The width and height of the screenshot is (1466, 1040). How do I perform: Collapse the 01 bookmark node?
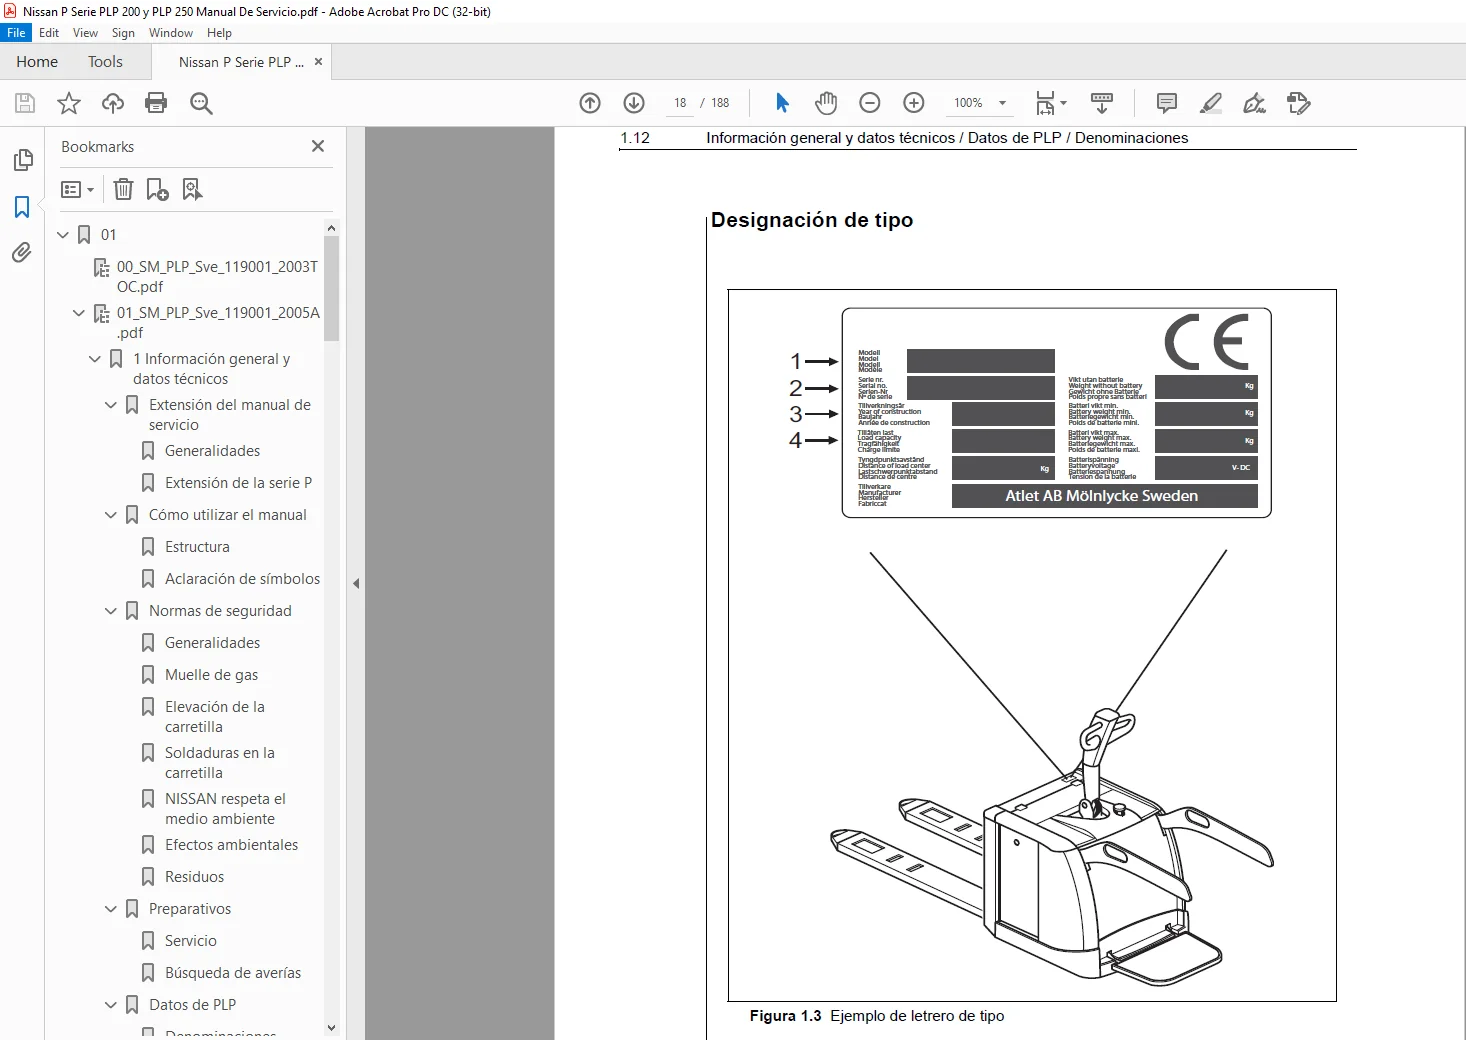63,235
